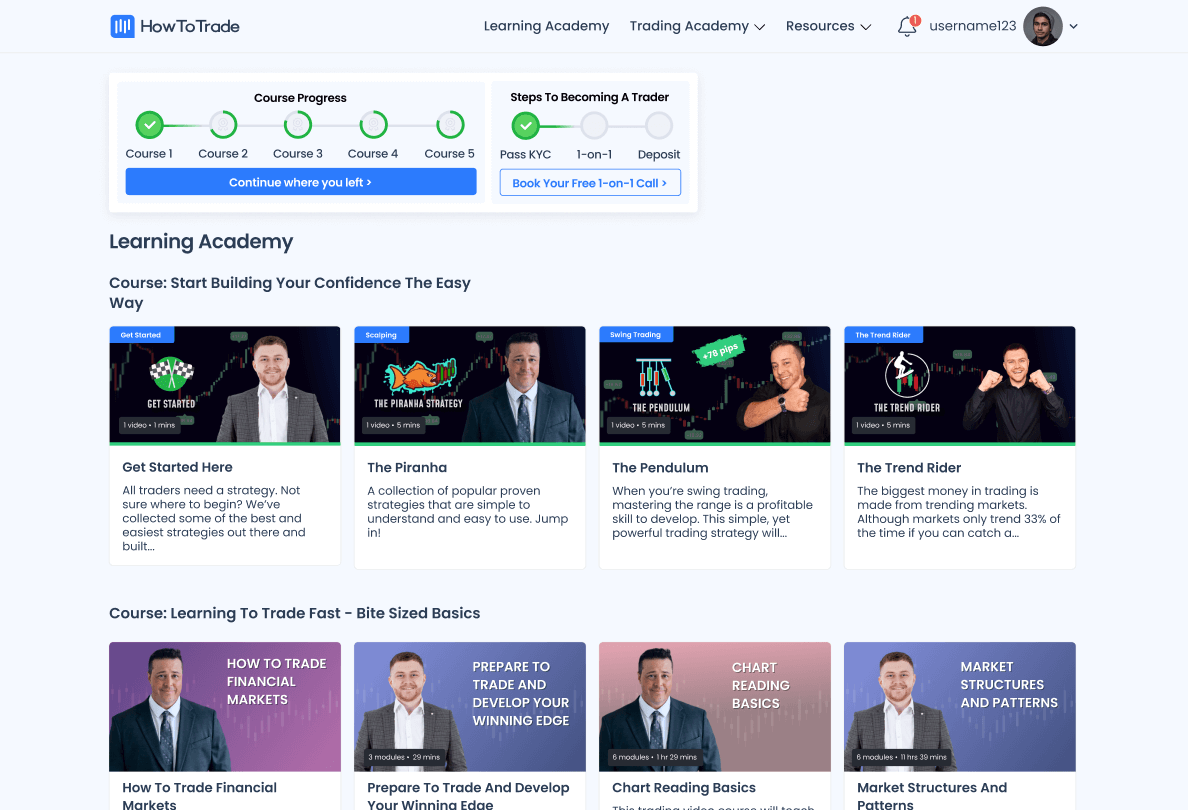Select the Course 3 progress circle

pyautogui.click(x=298, y=125)
